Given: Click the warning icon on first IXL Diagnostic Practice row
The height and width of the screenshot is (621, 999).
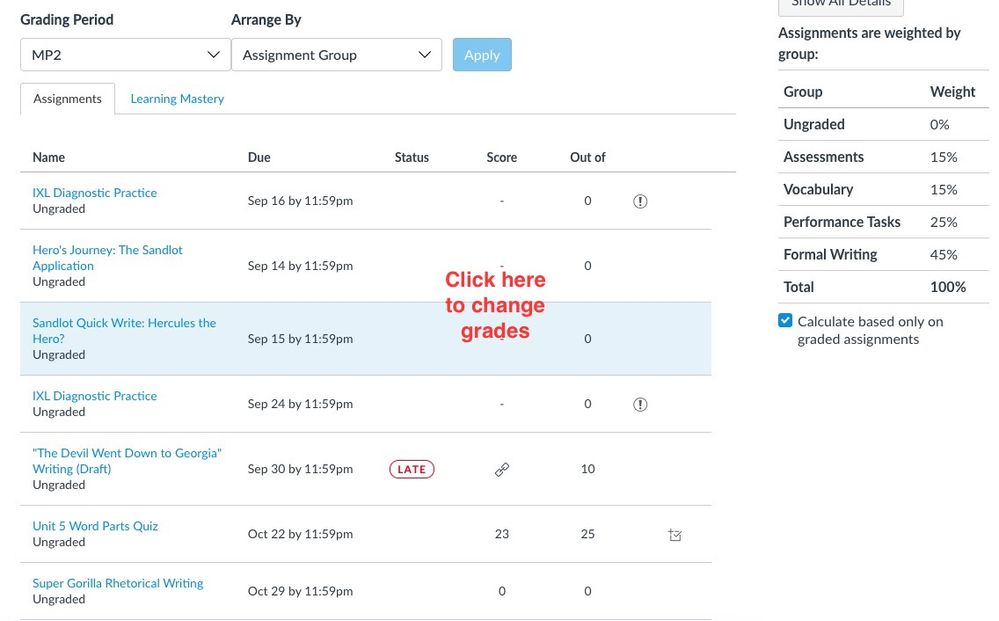Looking at the screenshot, I should [x=640, y=201].
